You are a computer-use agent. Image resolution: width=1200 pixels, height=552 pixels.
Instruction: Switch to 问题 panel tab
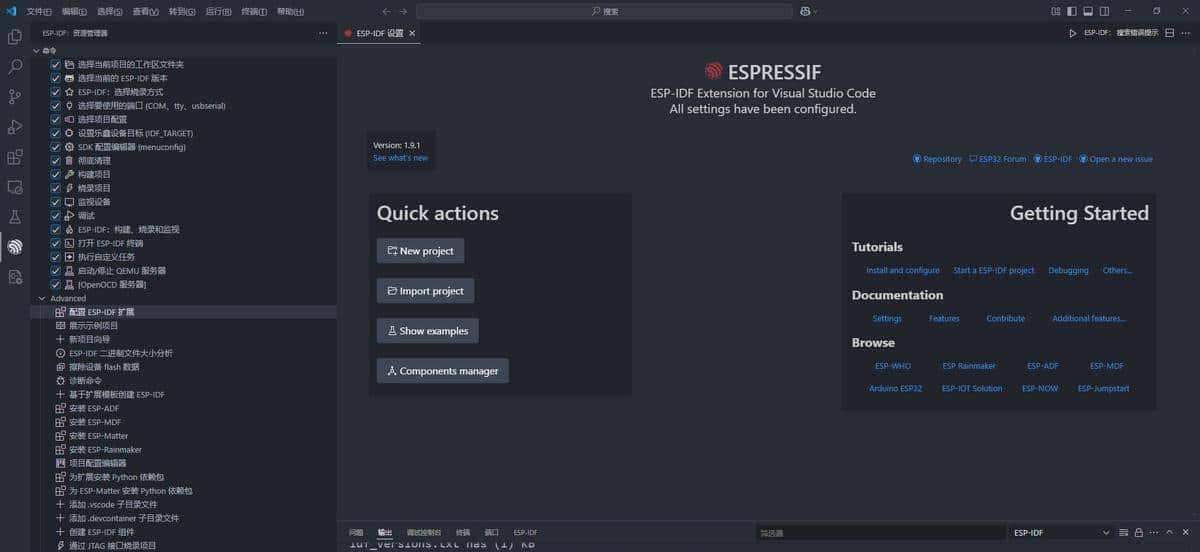[x=356, y=533]
